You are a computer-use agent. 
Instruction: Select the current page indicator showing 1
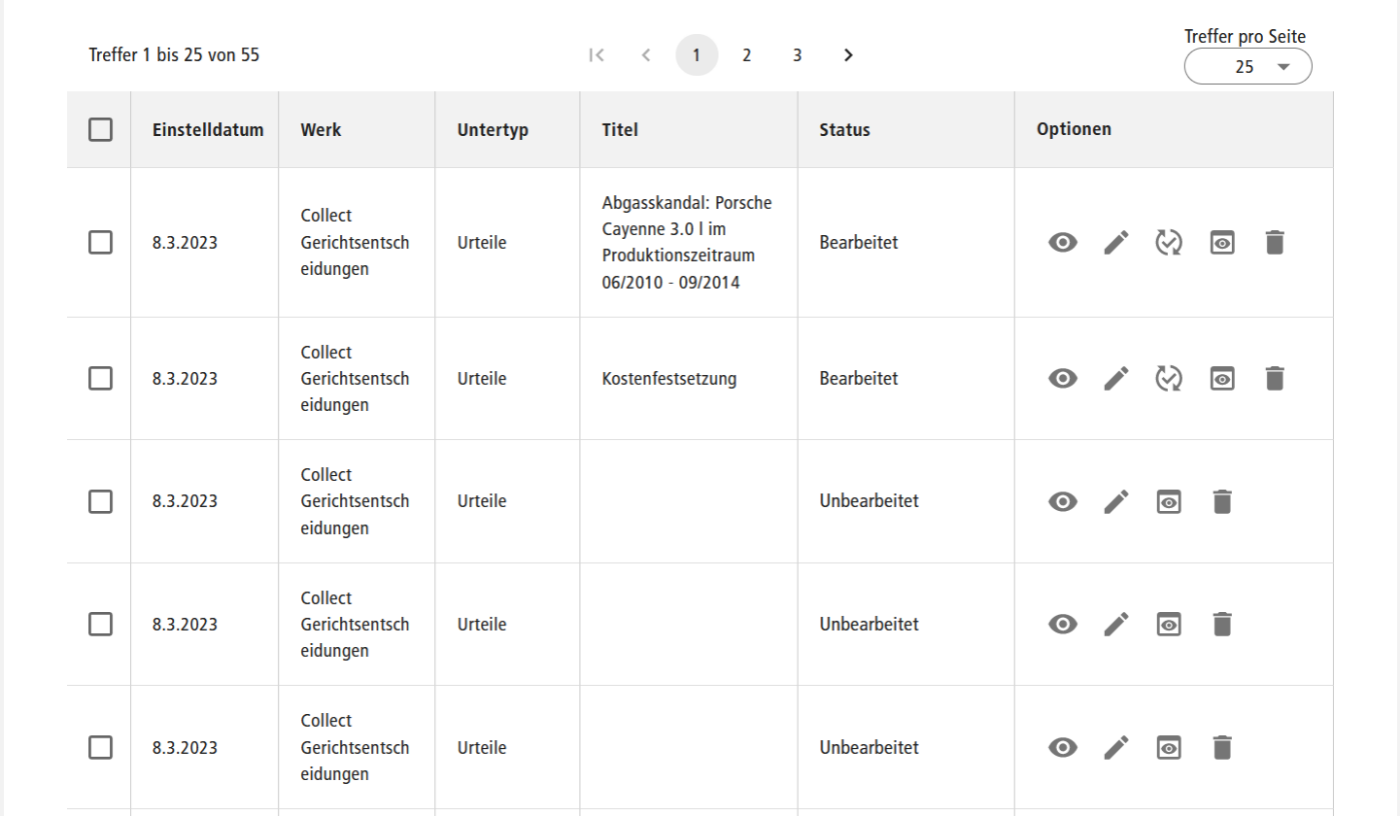[698, 55]
